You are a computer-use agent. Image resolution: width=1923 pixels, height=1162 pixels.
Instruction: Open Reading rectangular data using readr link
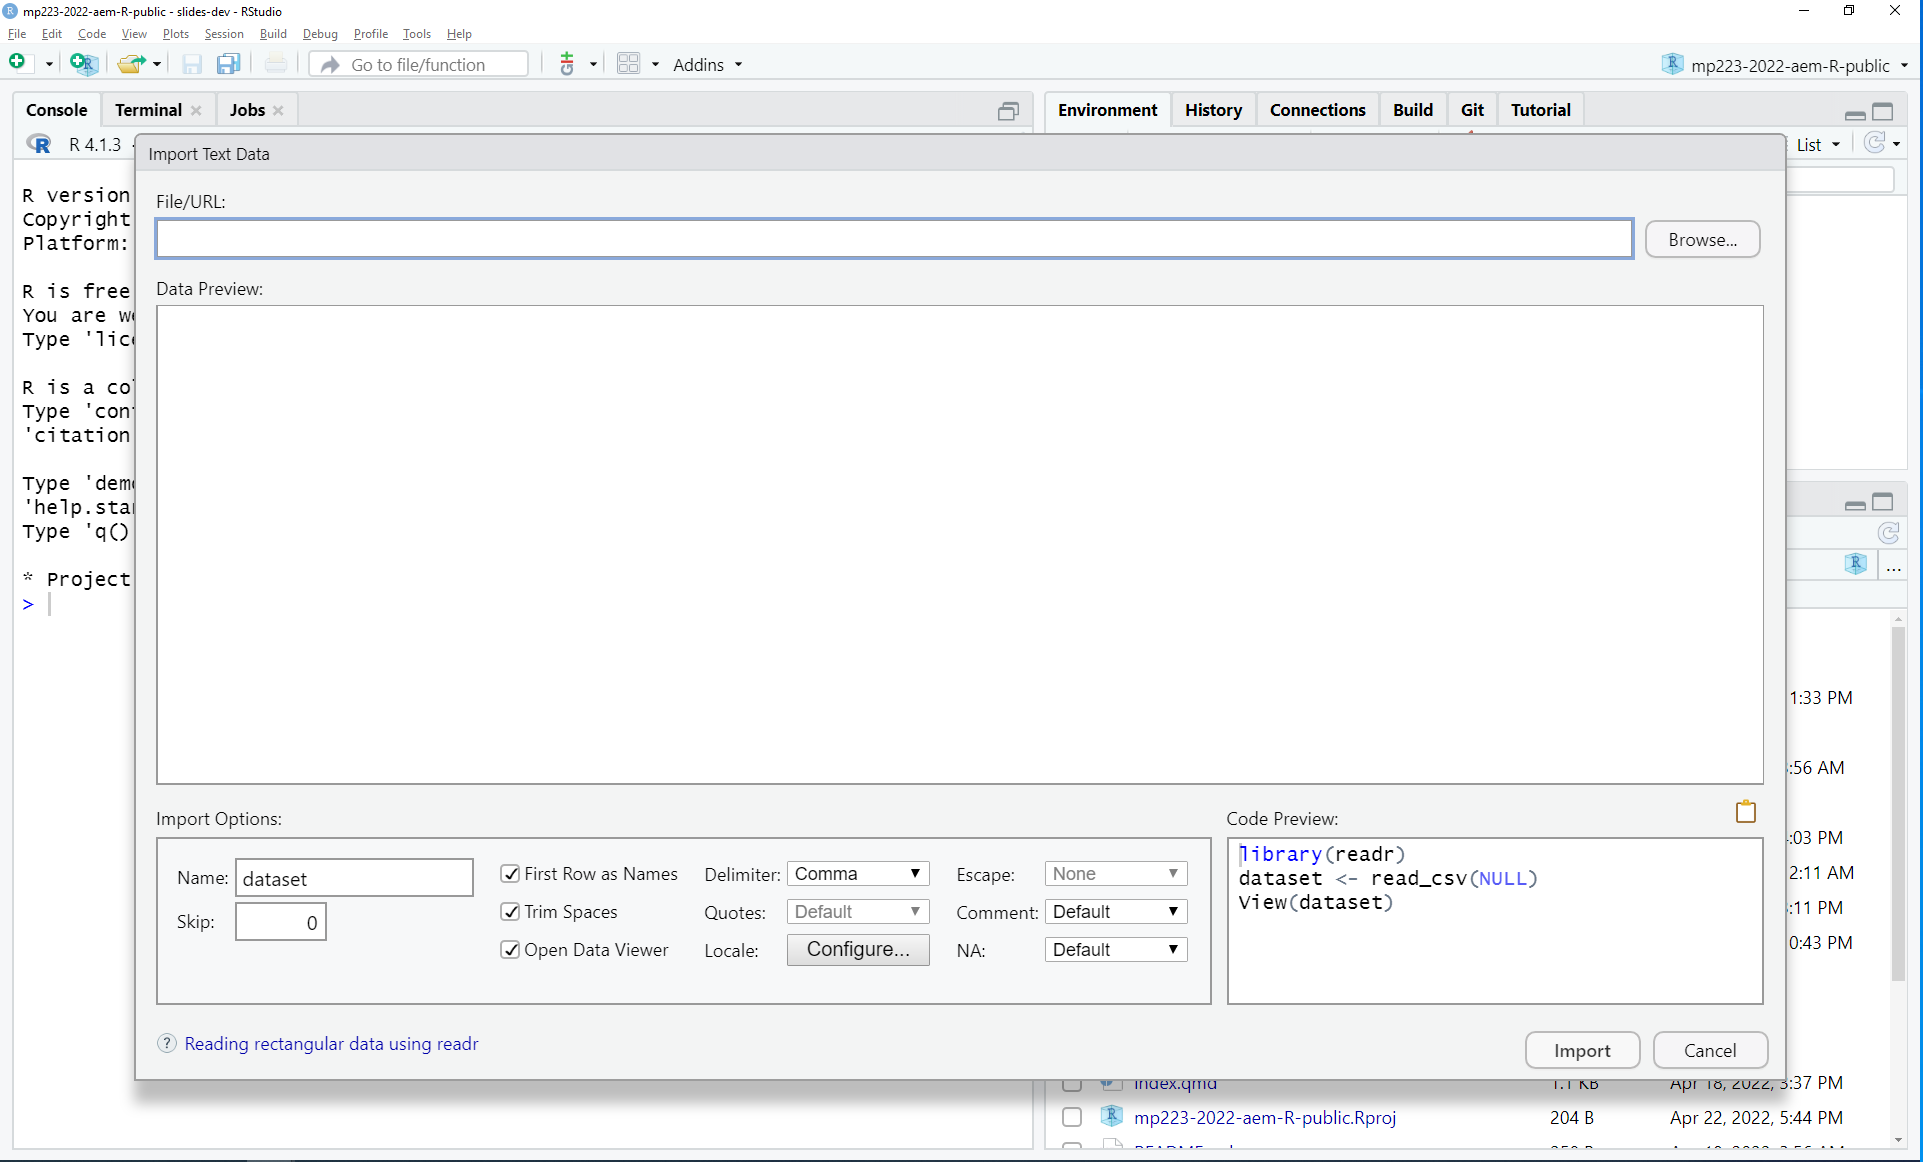[x=331, y=1044]
